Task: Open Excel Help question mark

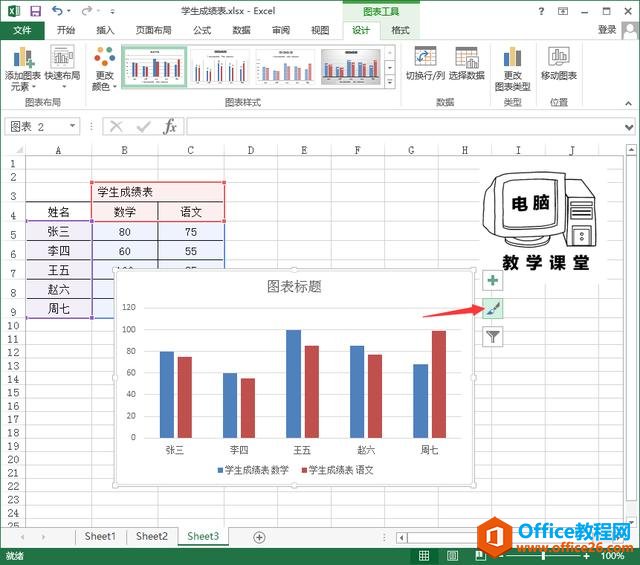Action: coord(541,11)
